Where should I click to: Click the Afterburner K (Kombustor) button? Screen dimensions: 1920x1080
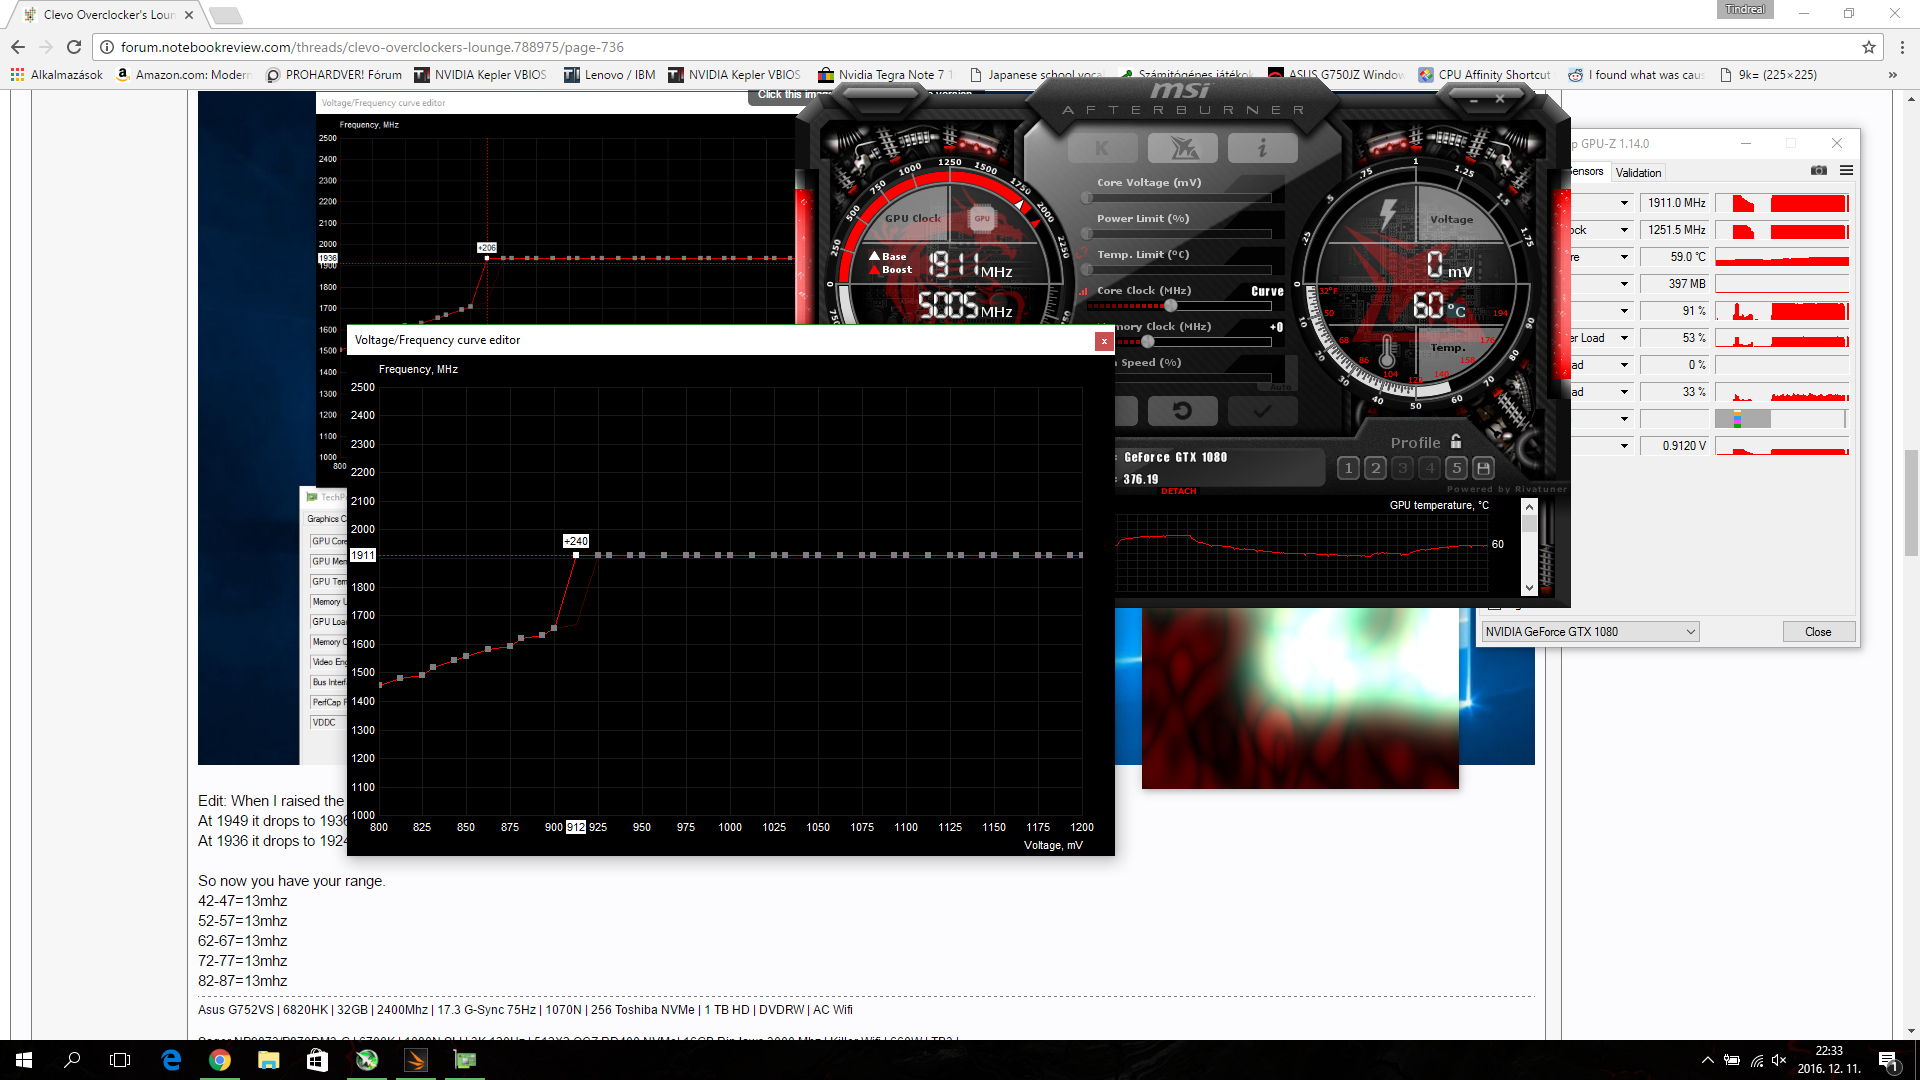(1102, 149)
